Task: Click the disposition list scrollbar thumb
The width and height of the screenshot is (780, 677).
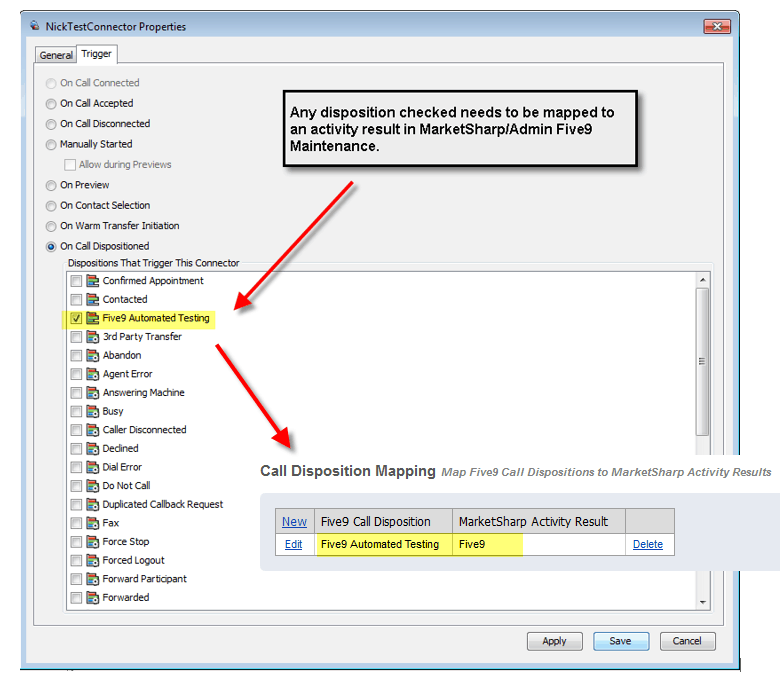Action: [702, 362]
